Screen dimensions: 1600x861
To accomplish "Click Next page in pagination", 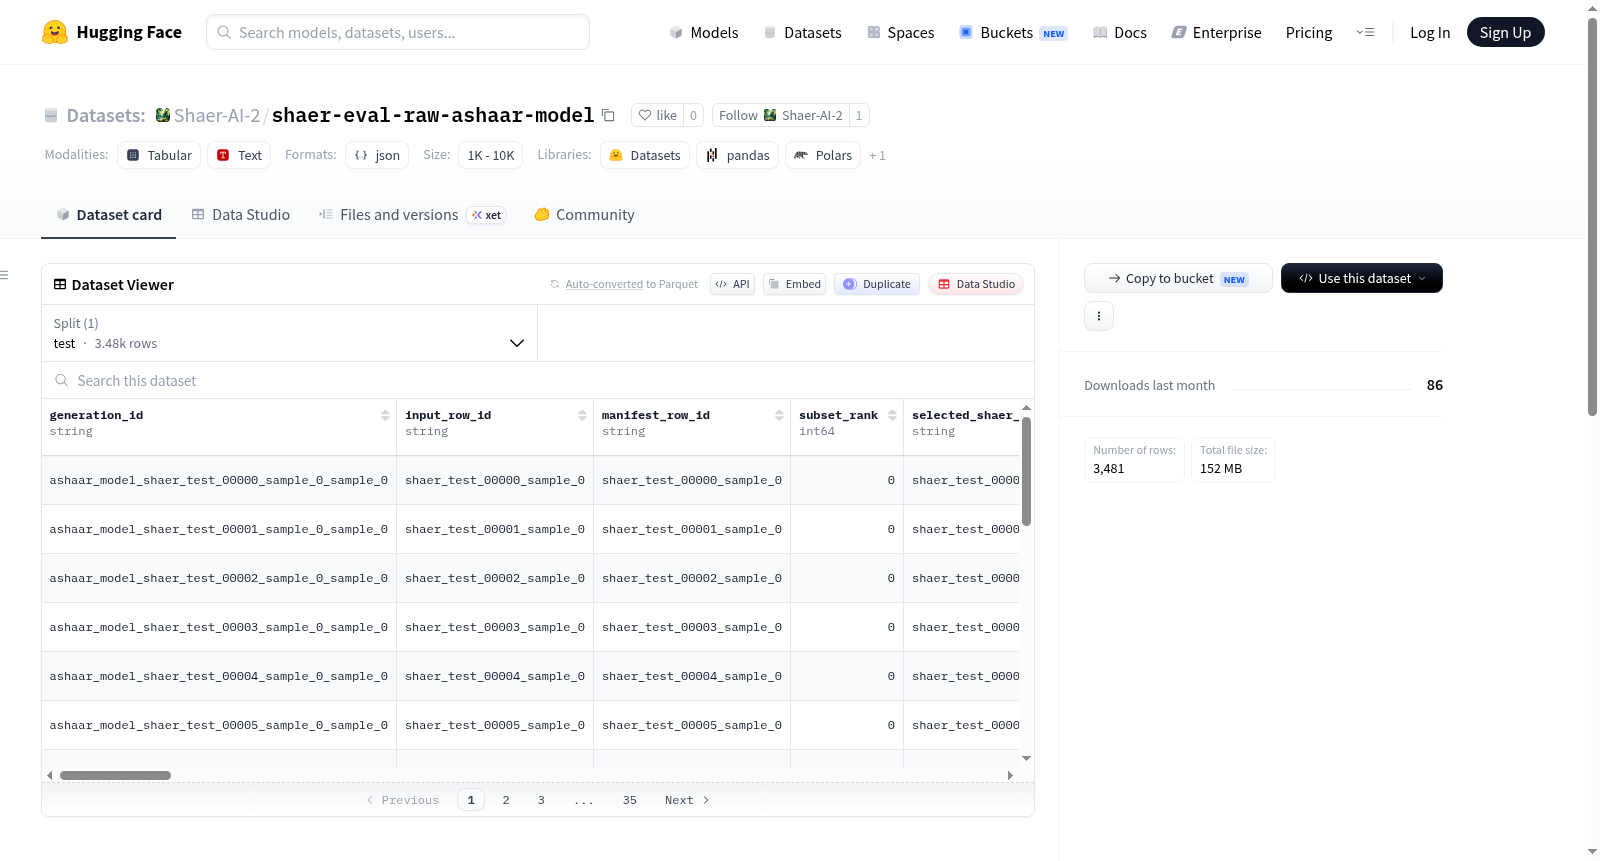I will [687, 800].
